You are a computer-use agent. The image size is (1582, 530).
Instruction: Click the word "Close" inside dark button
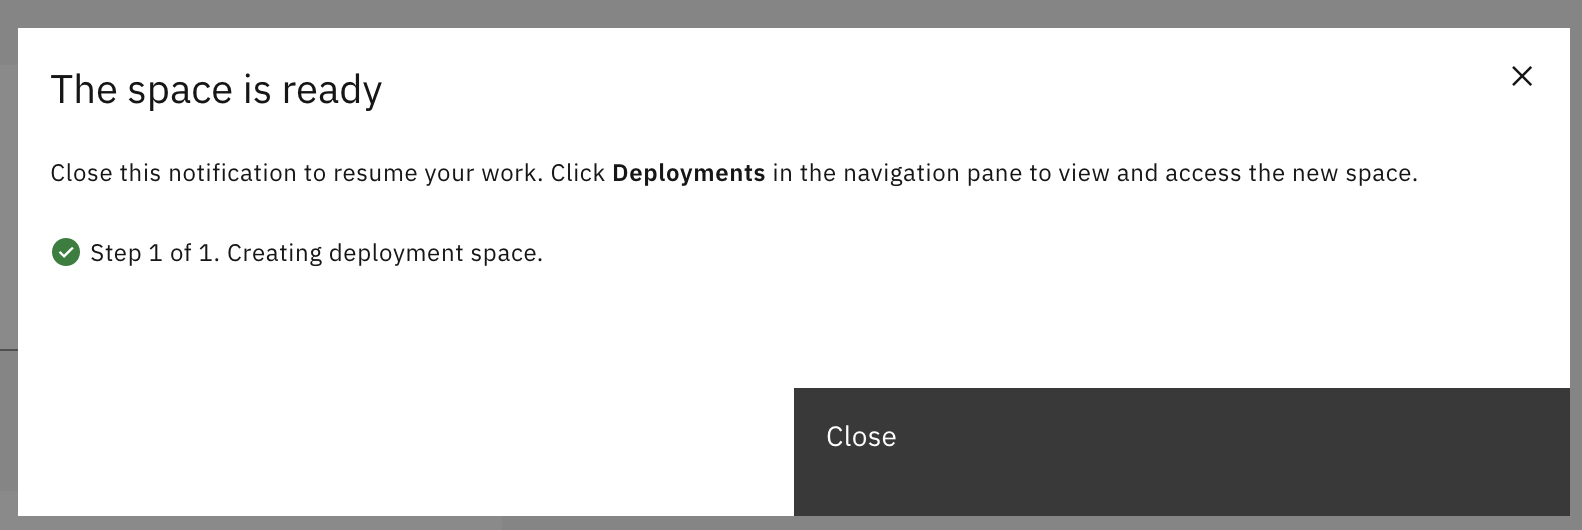click(861, 436)
